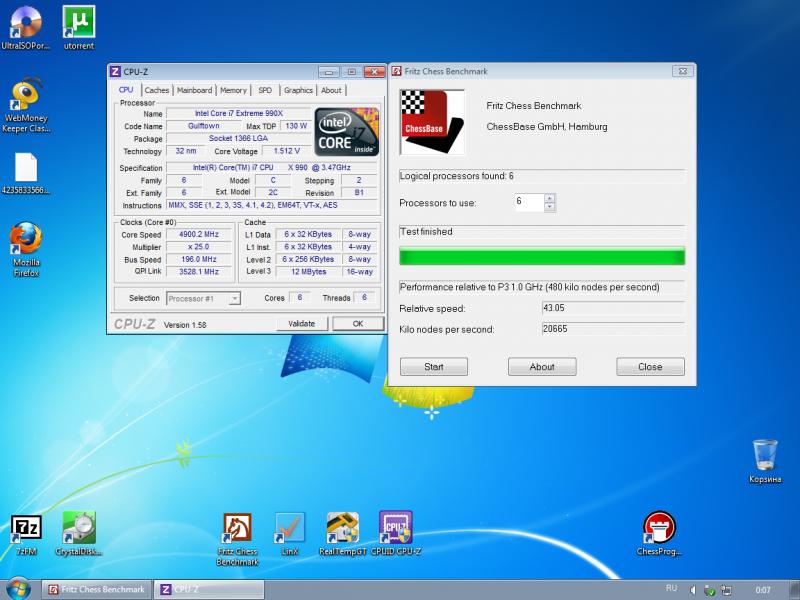Viewport: 800px width, 600px height.
Task: Click the green test progress bar
Action: click(x=542, y=257)
